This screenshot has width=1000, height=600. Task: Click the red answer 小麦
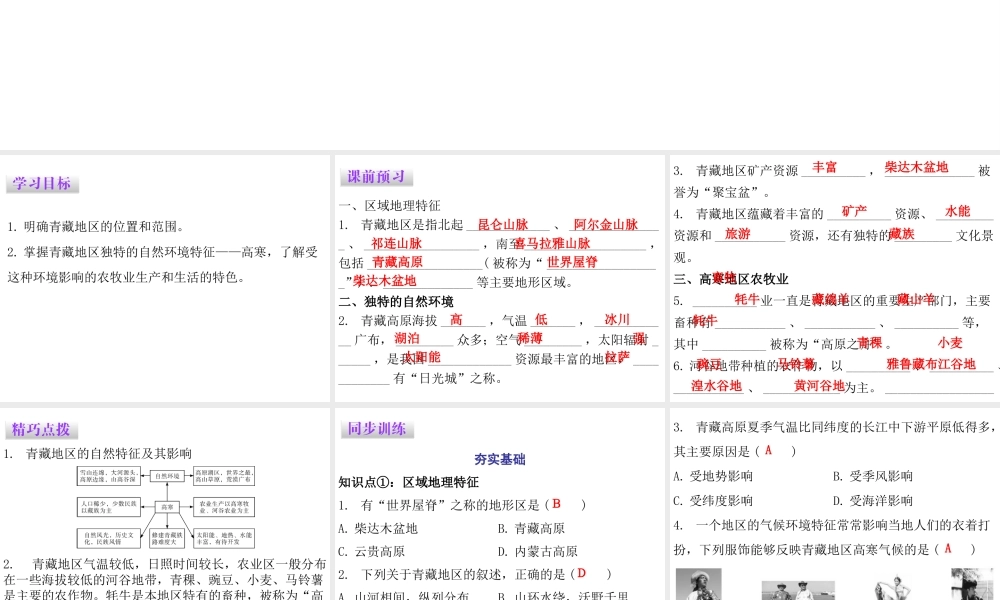(950, 343)
